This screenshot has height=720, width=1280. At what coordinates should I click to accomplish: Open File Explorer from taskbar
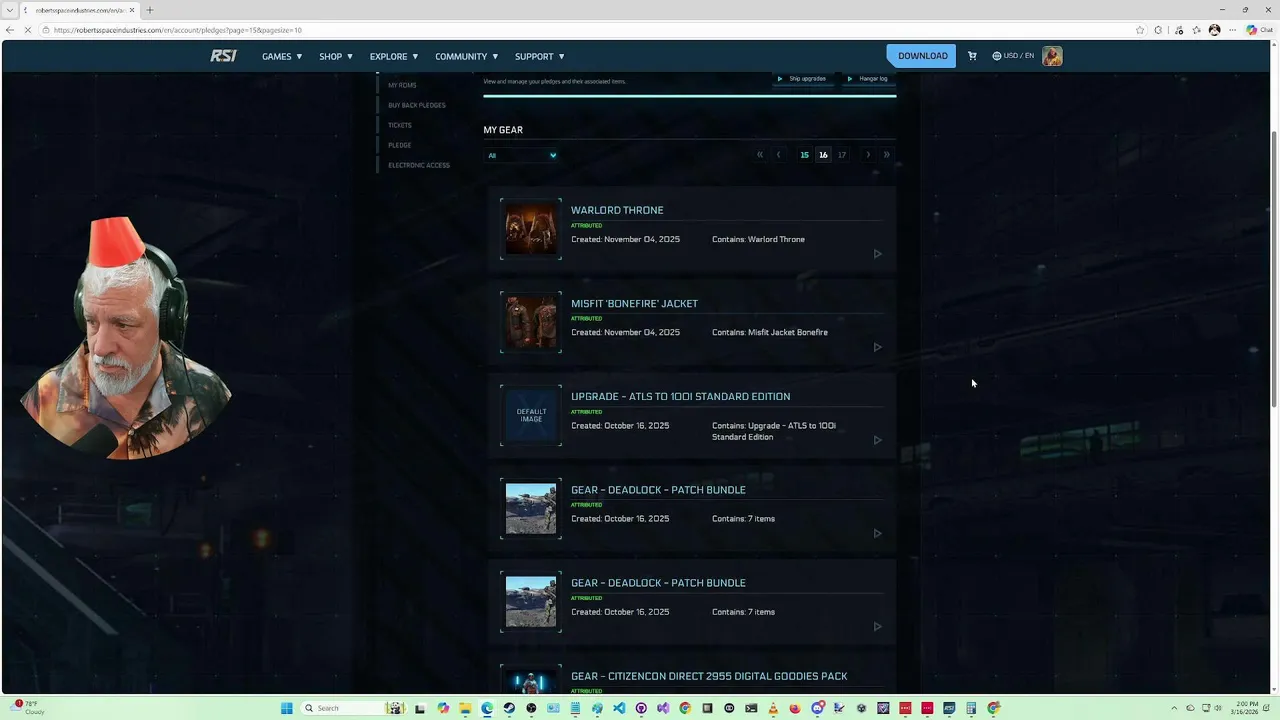tap(465, 708)
